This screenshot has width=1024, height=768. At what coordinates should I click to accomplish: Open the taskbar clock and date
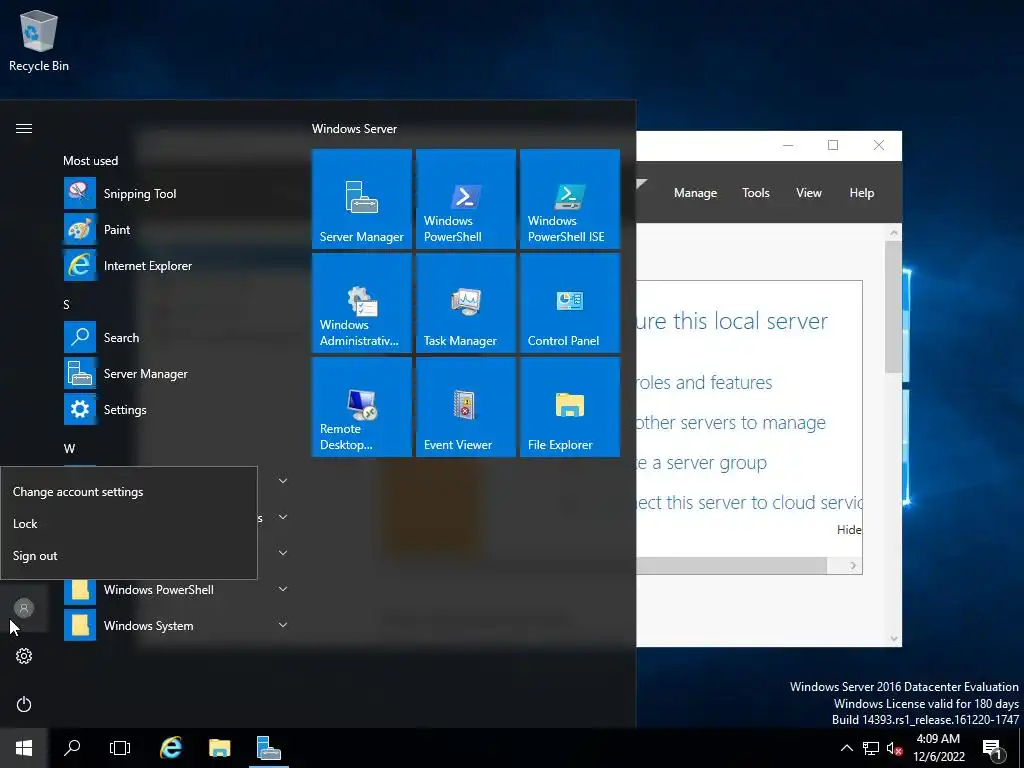coord(938,748)
